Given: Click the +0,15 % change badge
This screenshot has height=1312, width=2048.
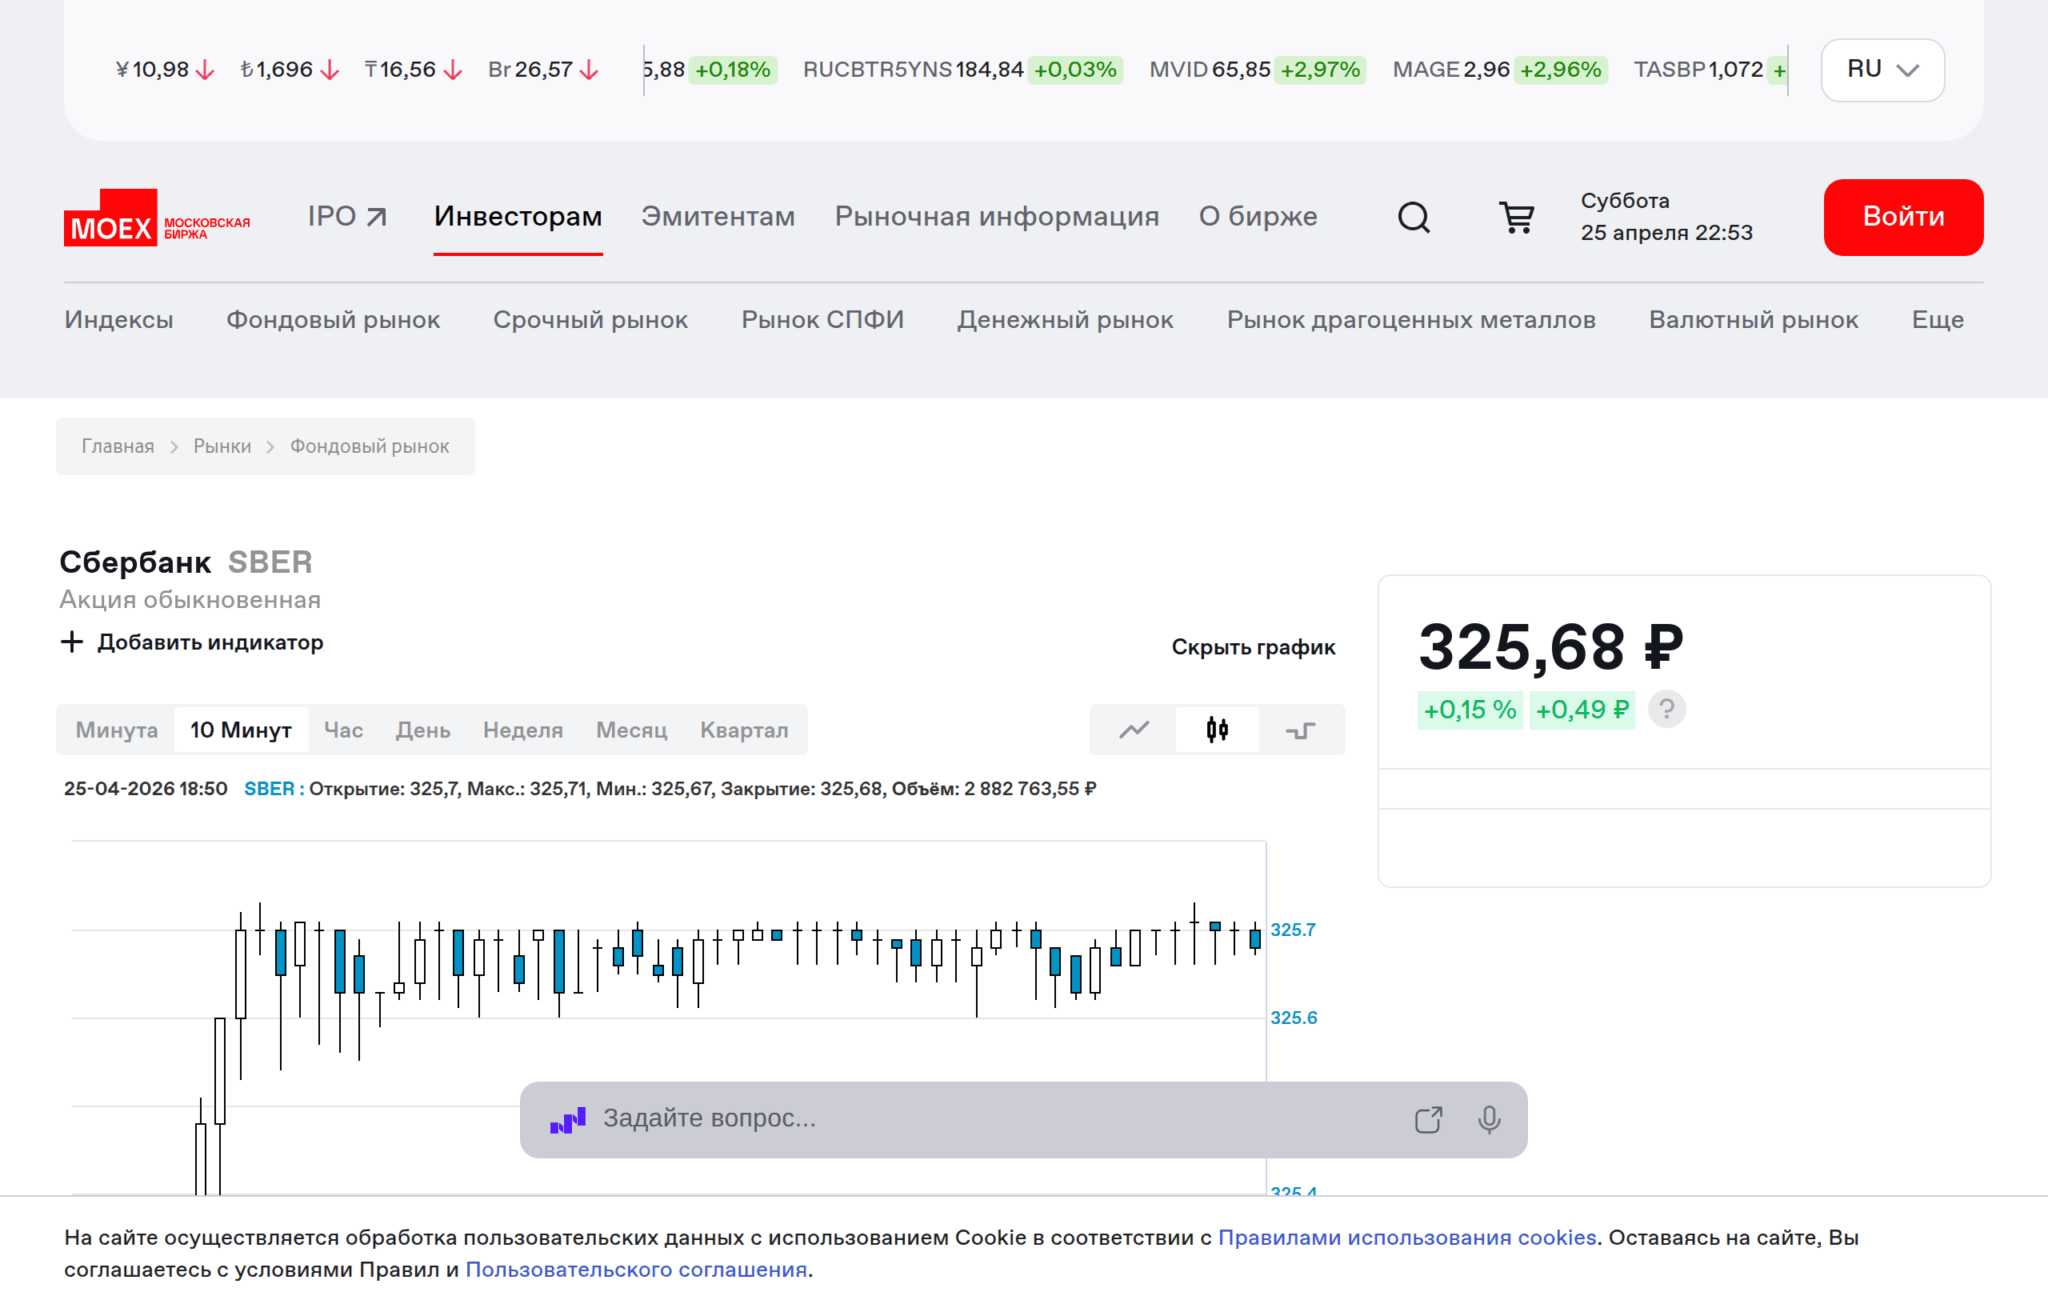Looking at the screenshot, I should click(1470, 710).
